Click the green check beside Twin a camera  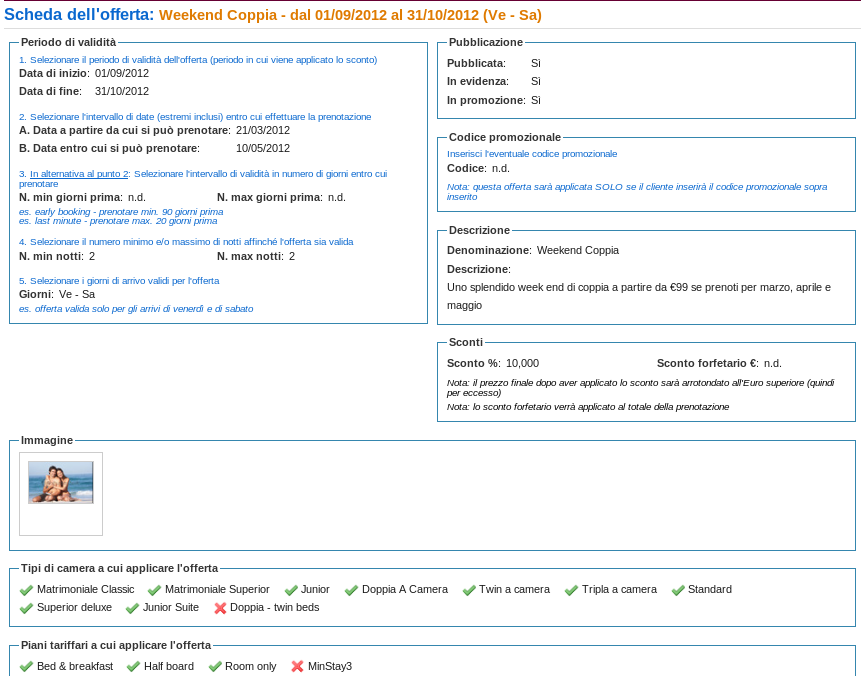click(469, 590)
